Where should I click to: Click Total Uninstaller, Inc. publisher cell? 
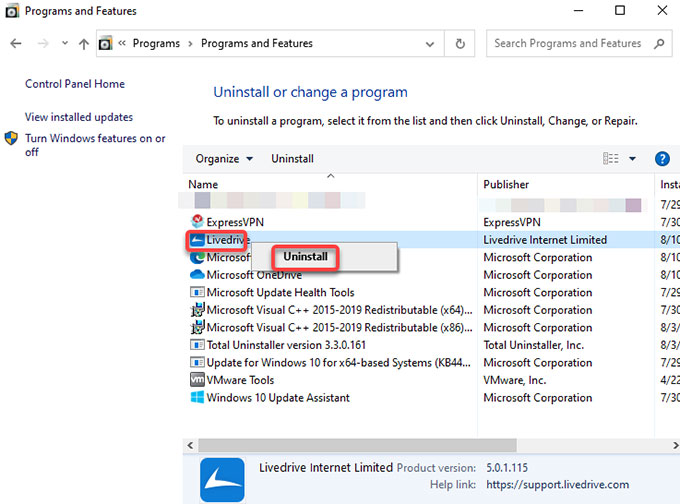click(534, 345)
